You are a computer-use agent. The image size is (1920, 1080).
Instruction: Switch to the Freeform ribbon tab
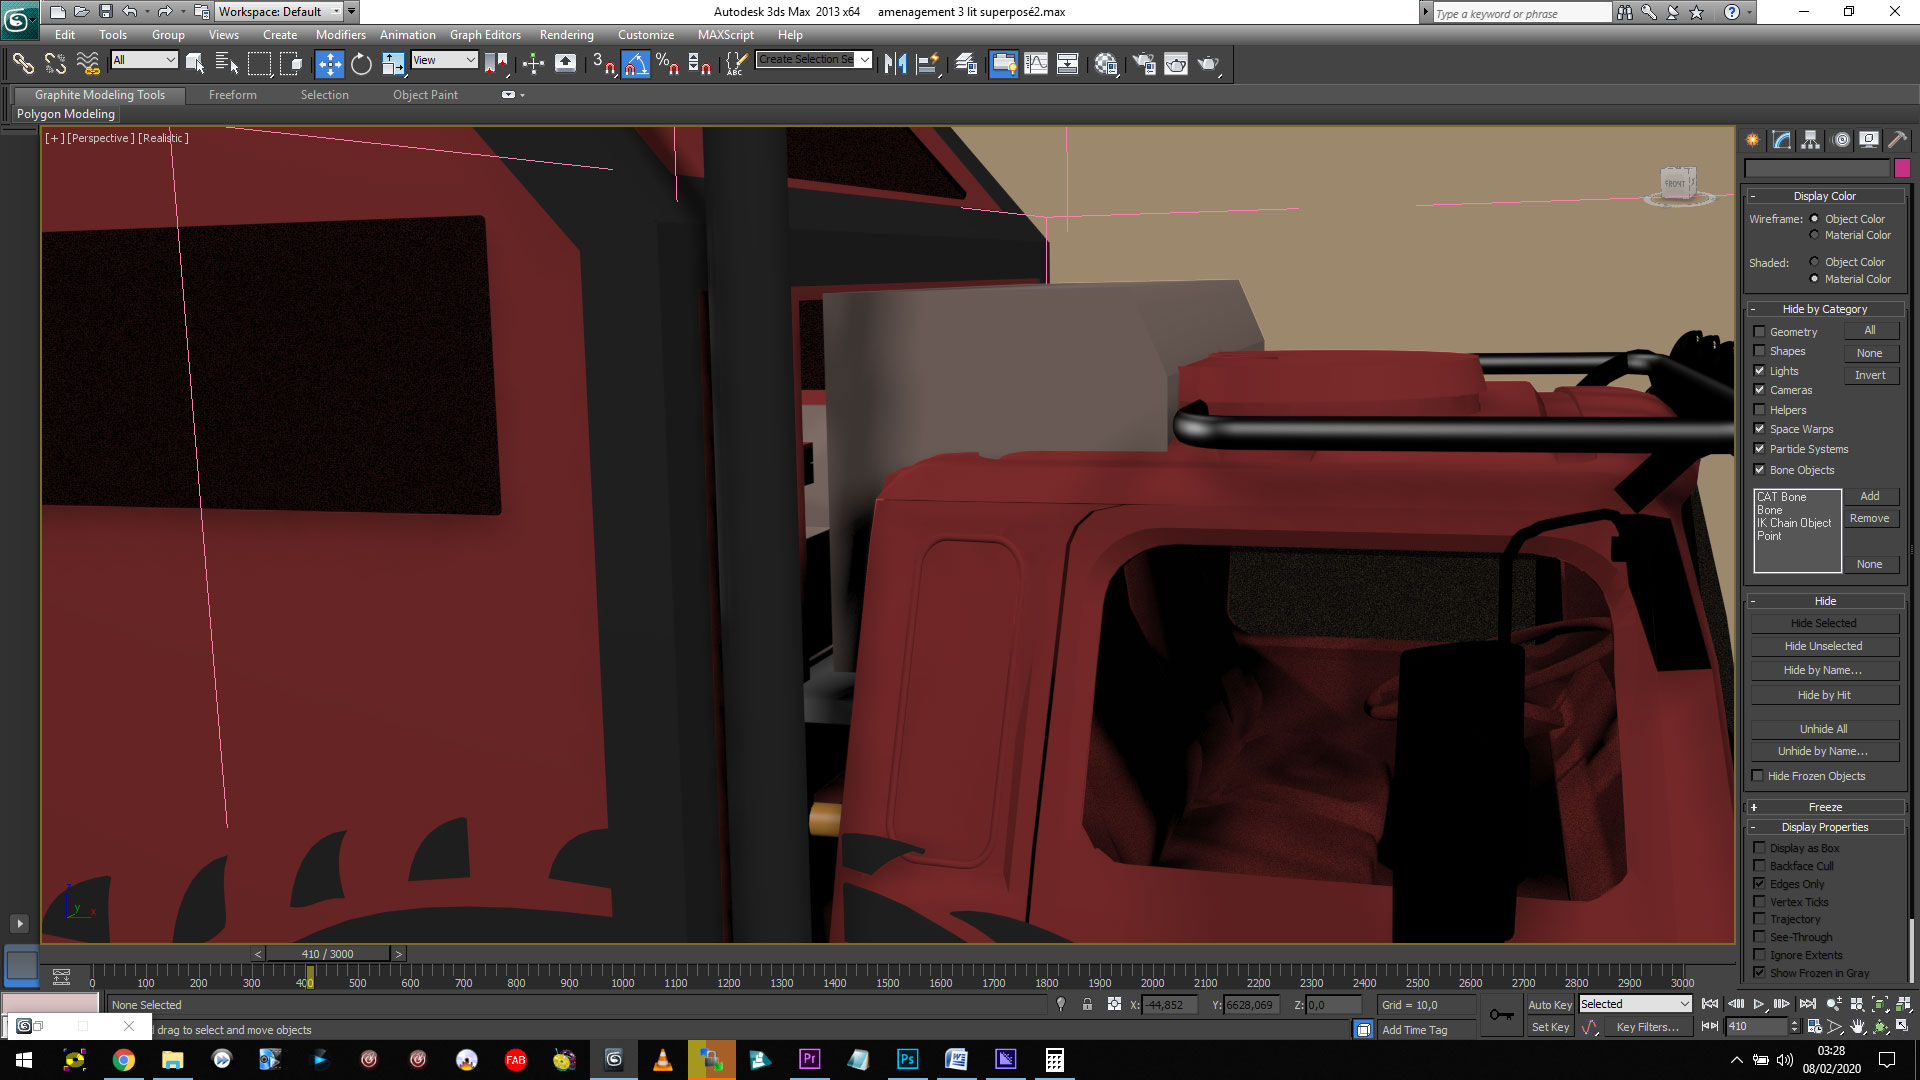[x=232, y=95]
